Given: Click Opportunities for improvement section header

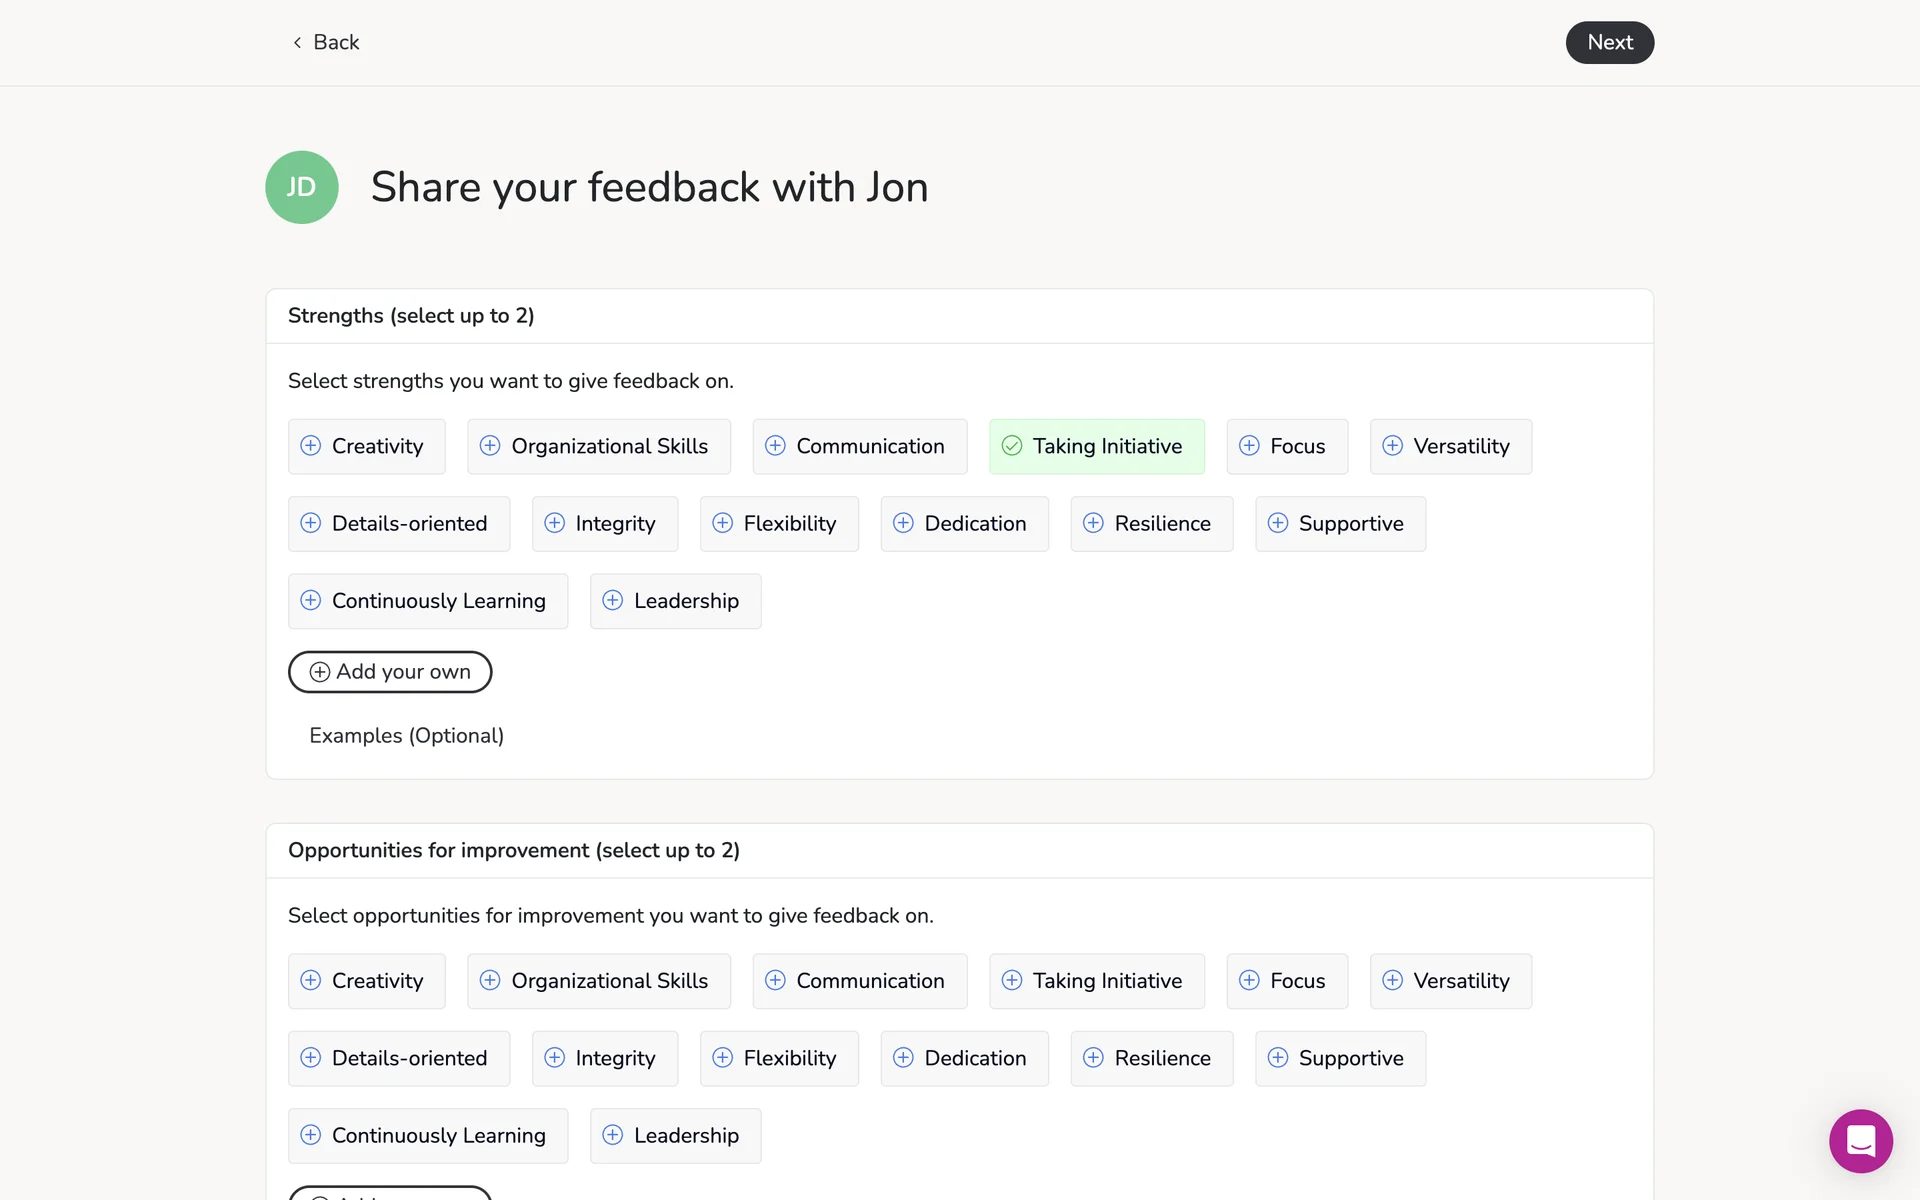Looking at the screenshot, I should (x=513, y=850).
